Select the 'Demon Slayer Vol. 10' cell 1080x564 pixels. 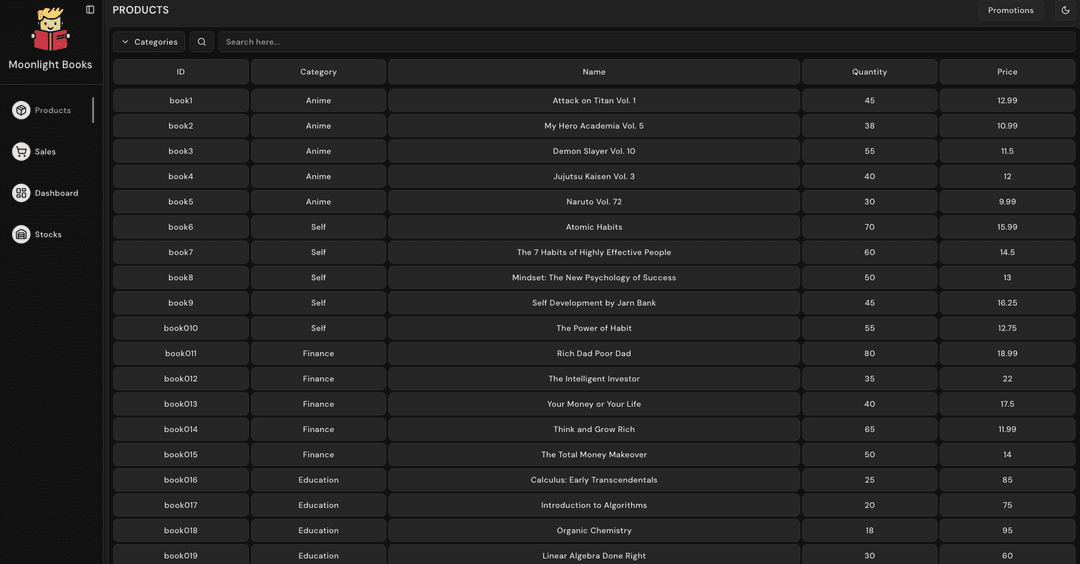[594, 151]
